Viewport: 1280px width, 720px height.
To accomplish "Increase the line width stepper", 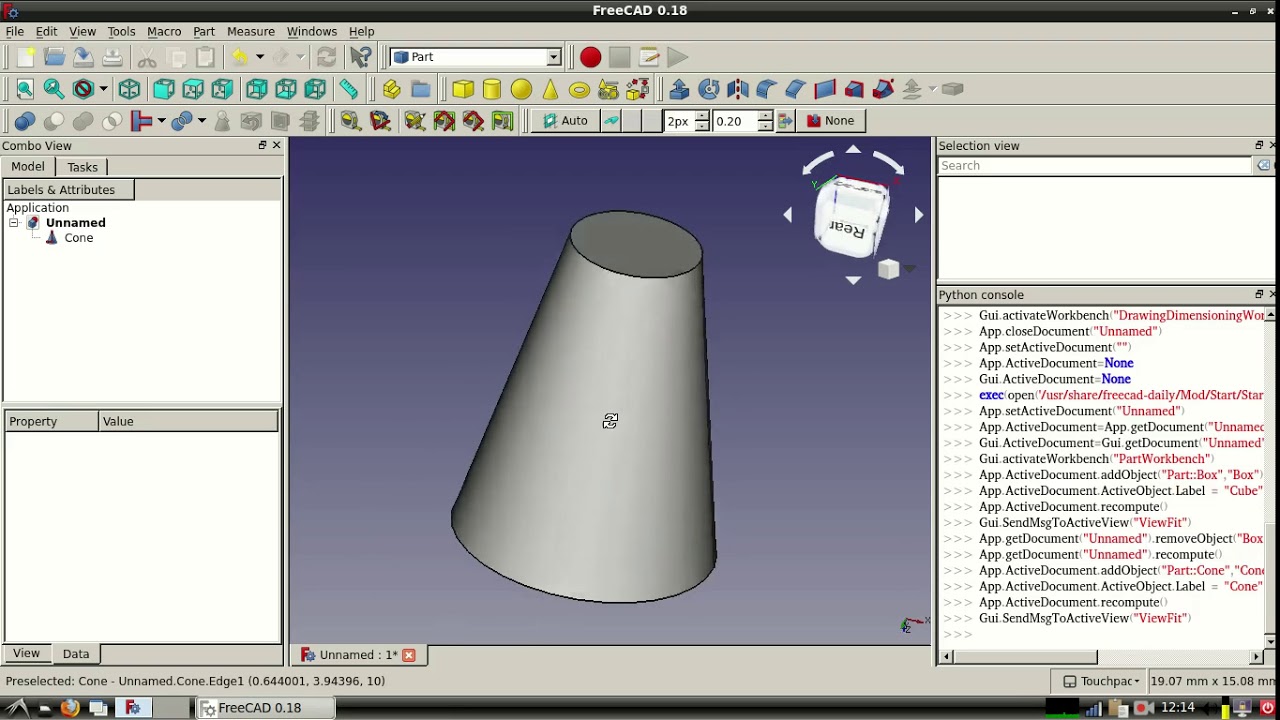I will [702, 116].
